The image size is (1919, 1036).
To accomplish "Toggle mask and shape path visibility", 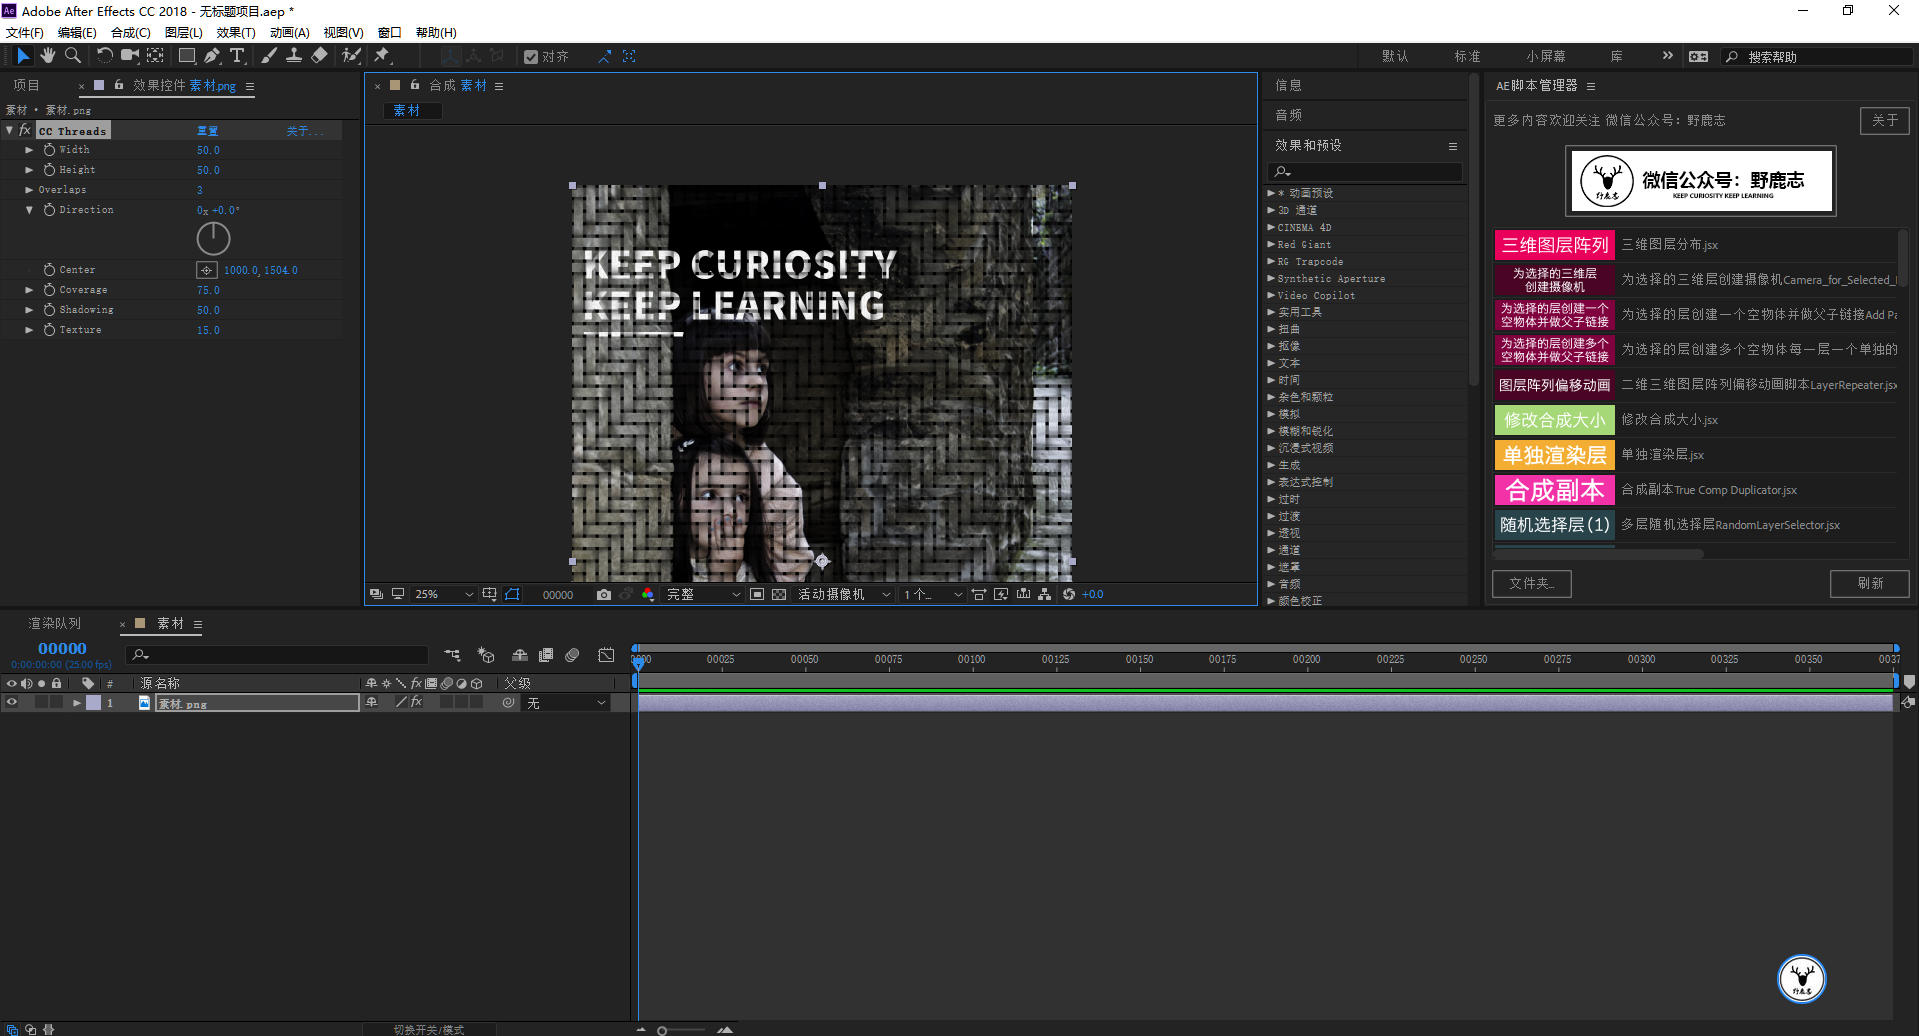I will pyautogui.click(x=512, y=594).
